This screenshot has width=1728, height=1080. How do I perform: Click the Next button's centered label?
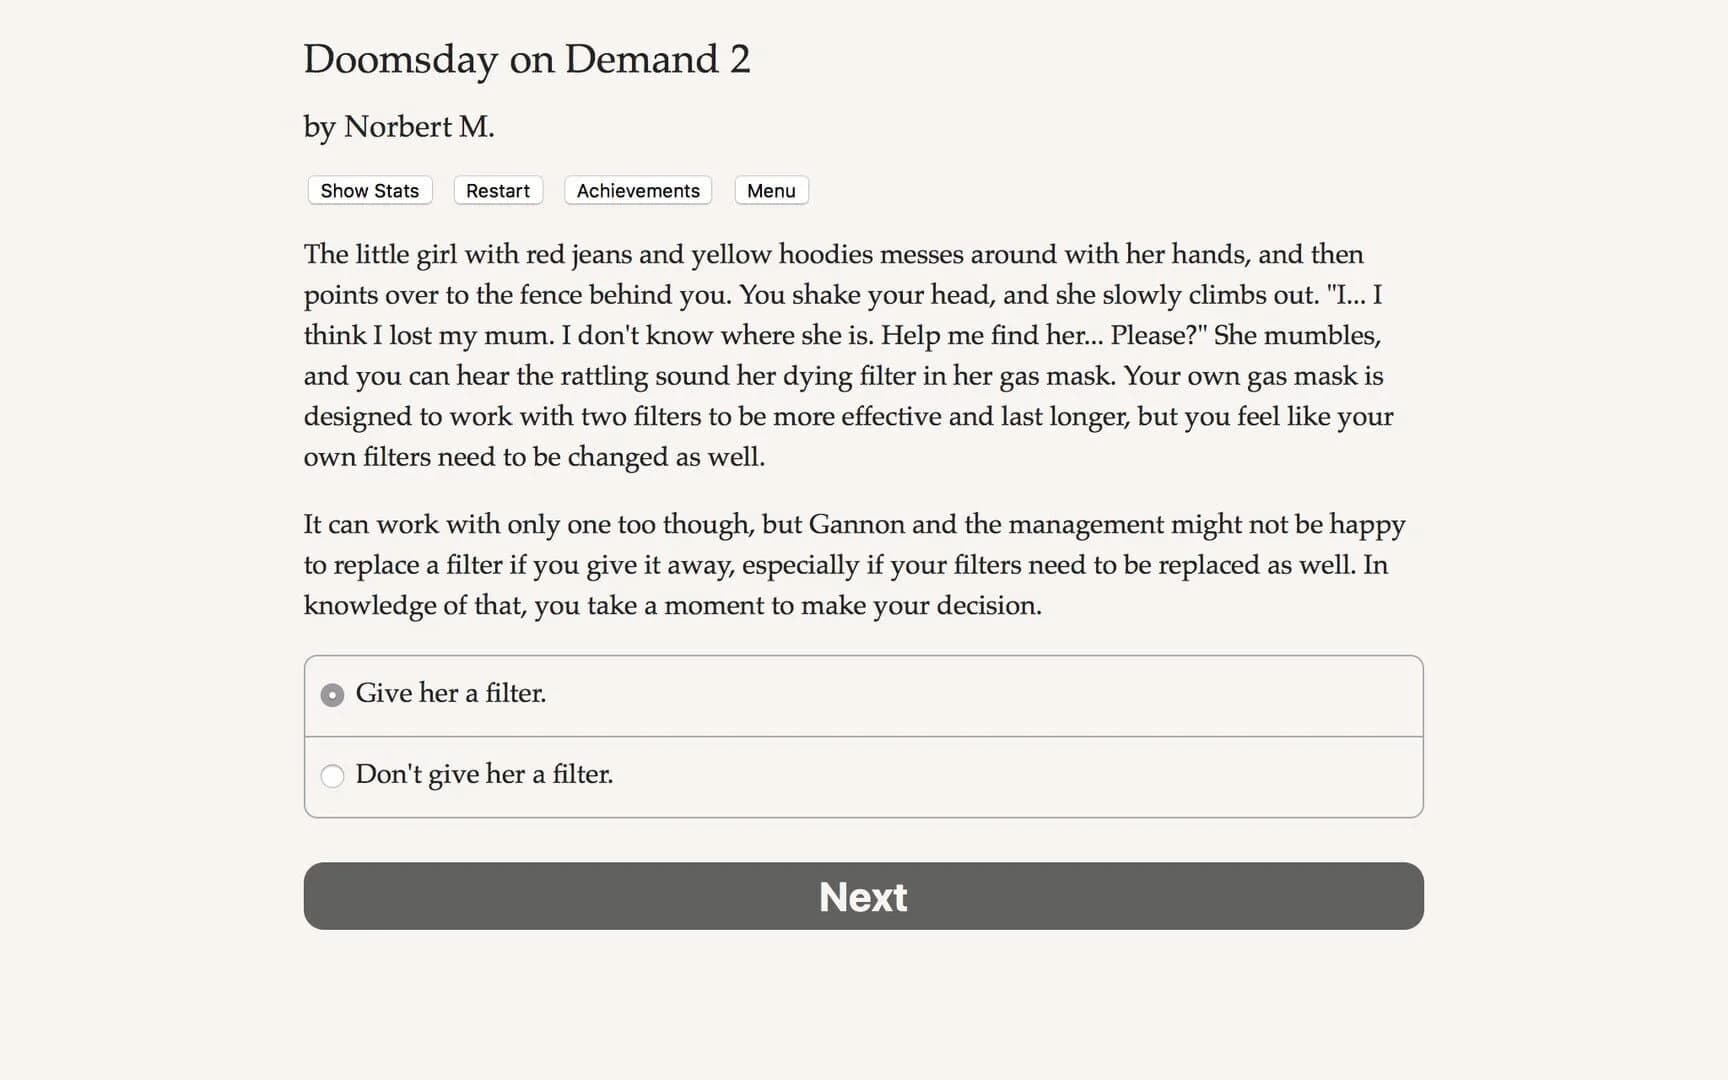(x=863, y=897)
